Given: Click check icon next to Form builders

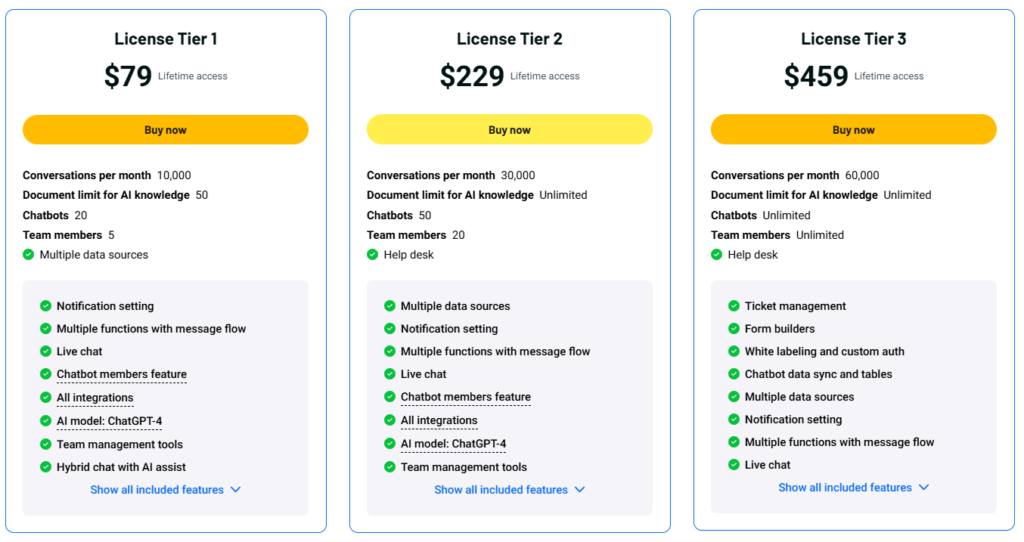Looking at the screenshot, I should pyautogui.click(x=733, y=328).
